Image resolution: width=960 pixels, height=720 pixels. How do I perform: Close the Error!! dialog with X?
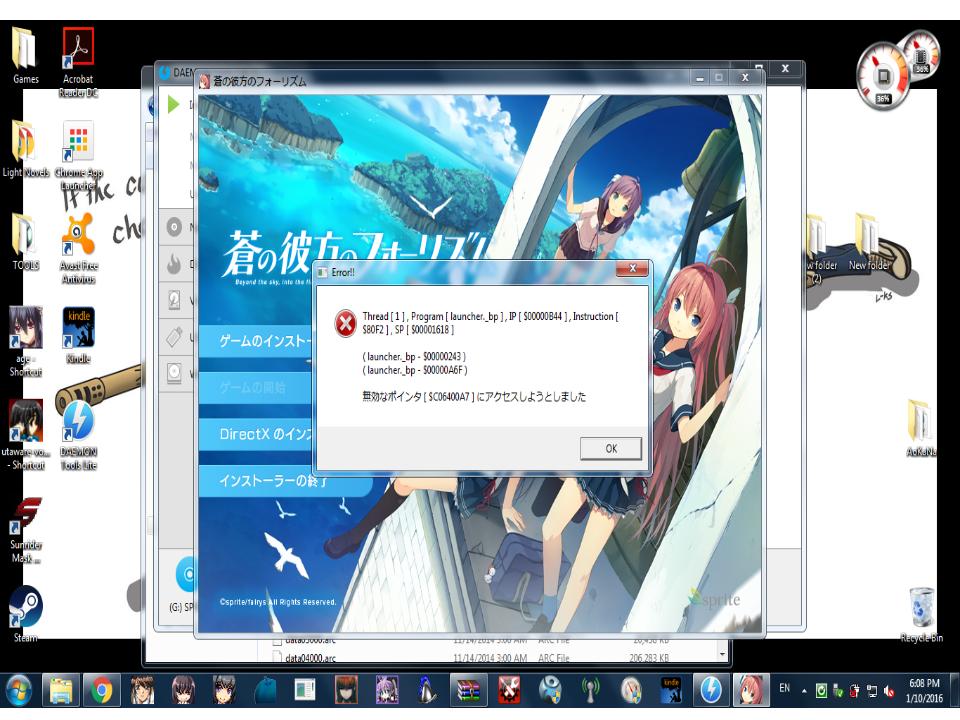click(631, 269)
